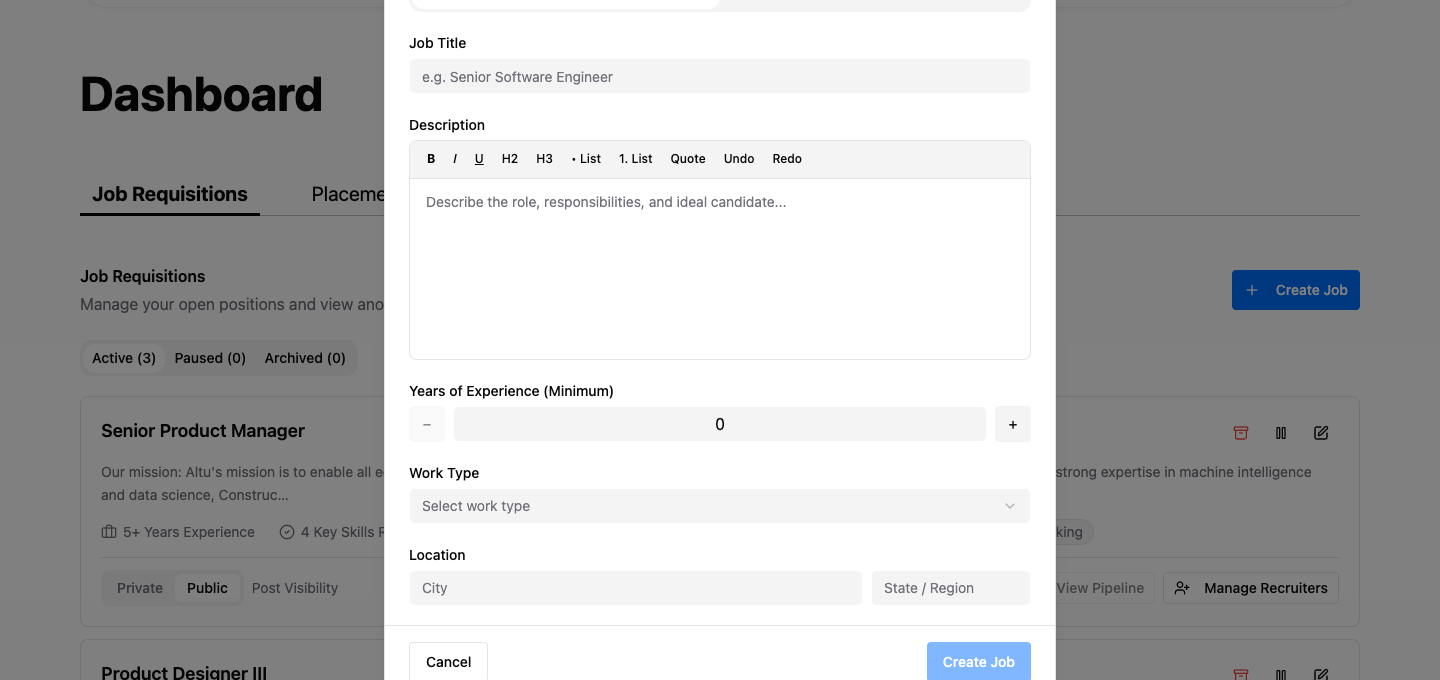Pause the Product Designer III job
This screenshot has height=680, width=1440.
click(x=1281, y=675)
